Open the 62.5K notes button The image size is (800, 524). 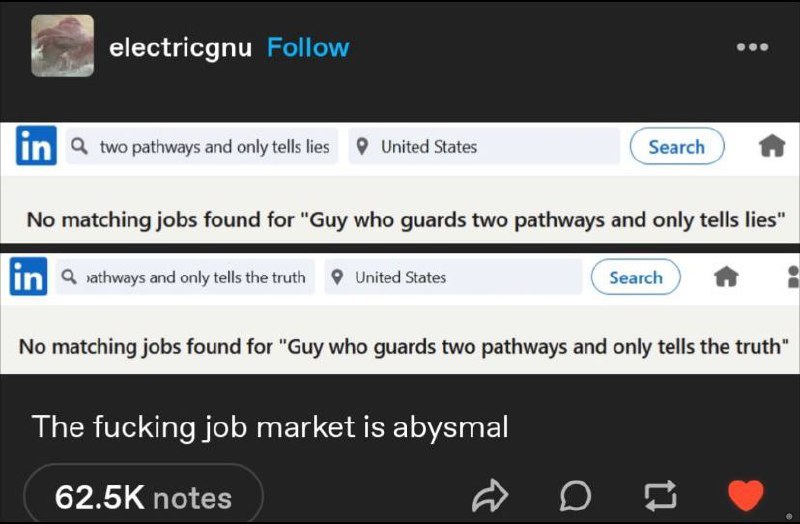coord(143,497)
